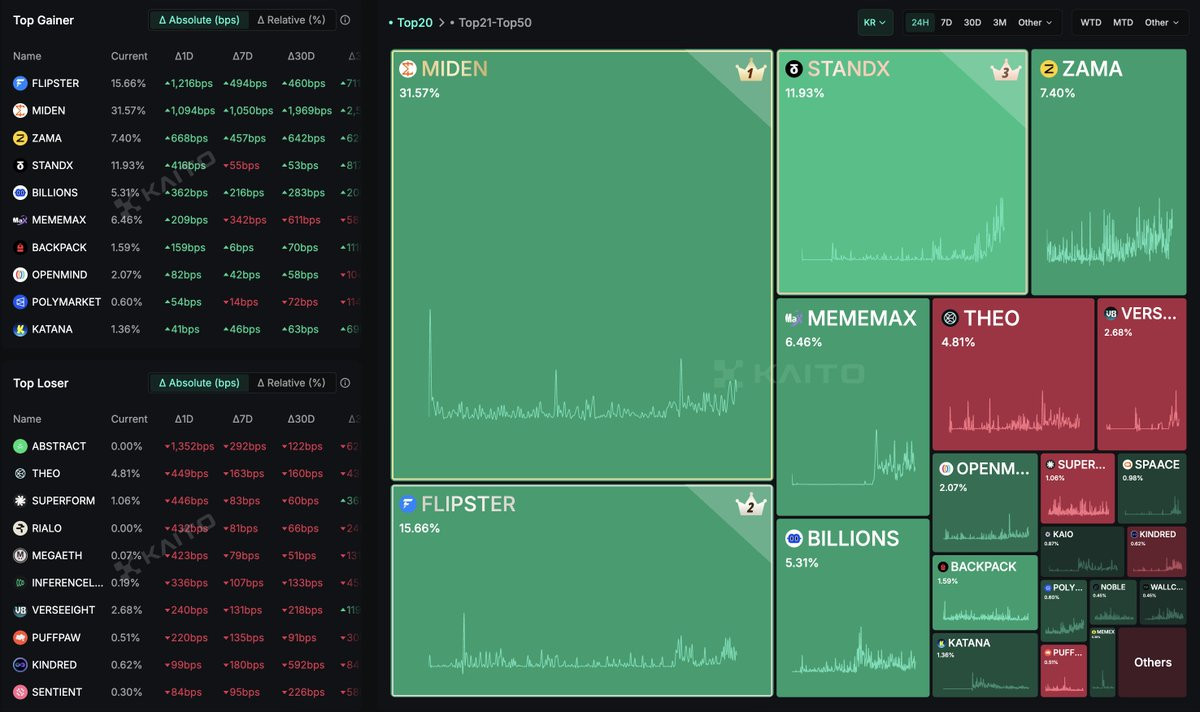Viewport: 1200px width, 712px height.
Task: Click the KINDRED logo in Top Loser list
Action: (20, 665)
